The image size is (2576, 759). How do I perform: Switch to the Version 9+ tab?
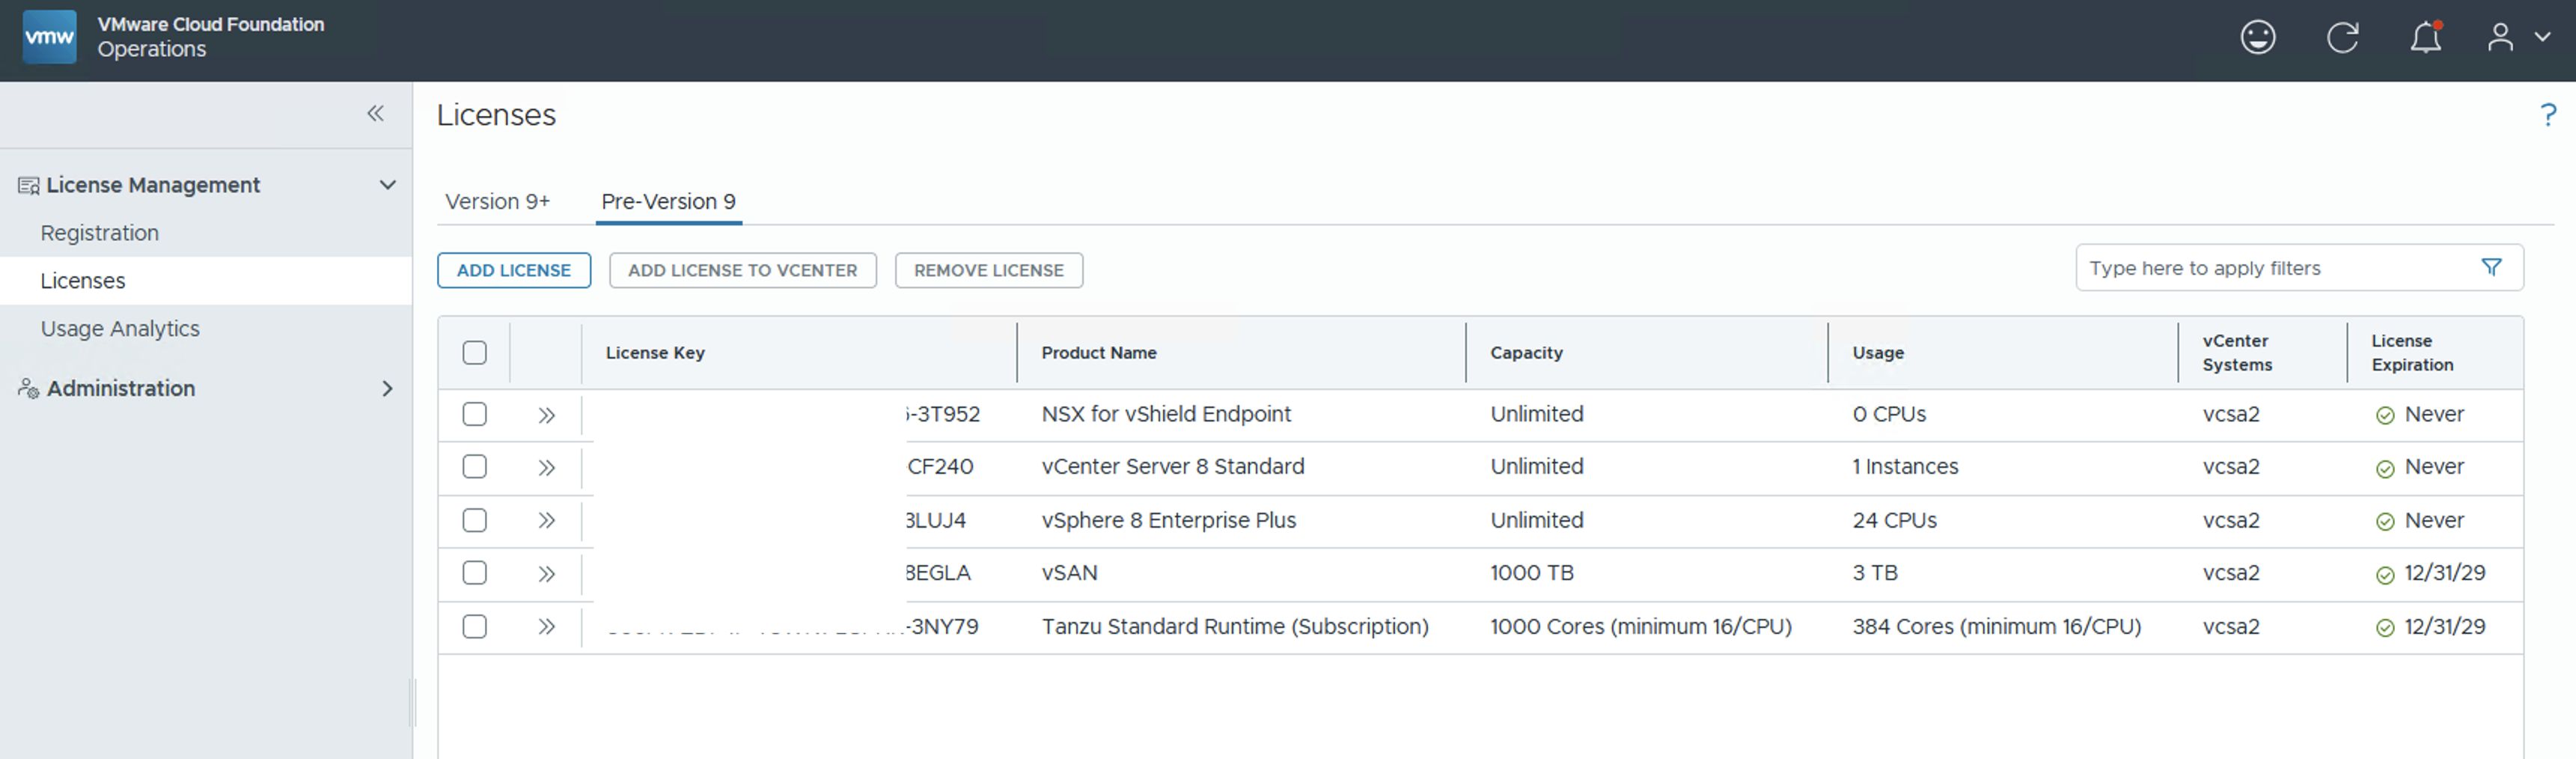point(497,202)
